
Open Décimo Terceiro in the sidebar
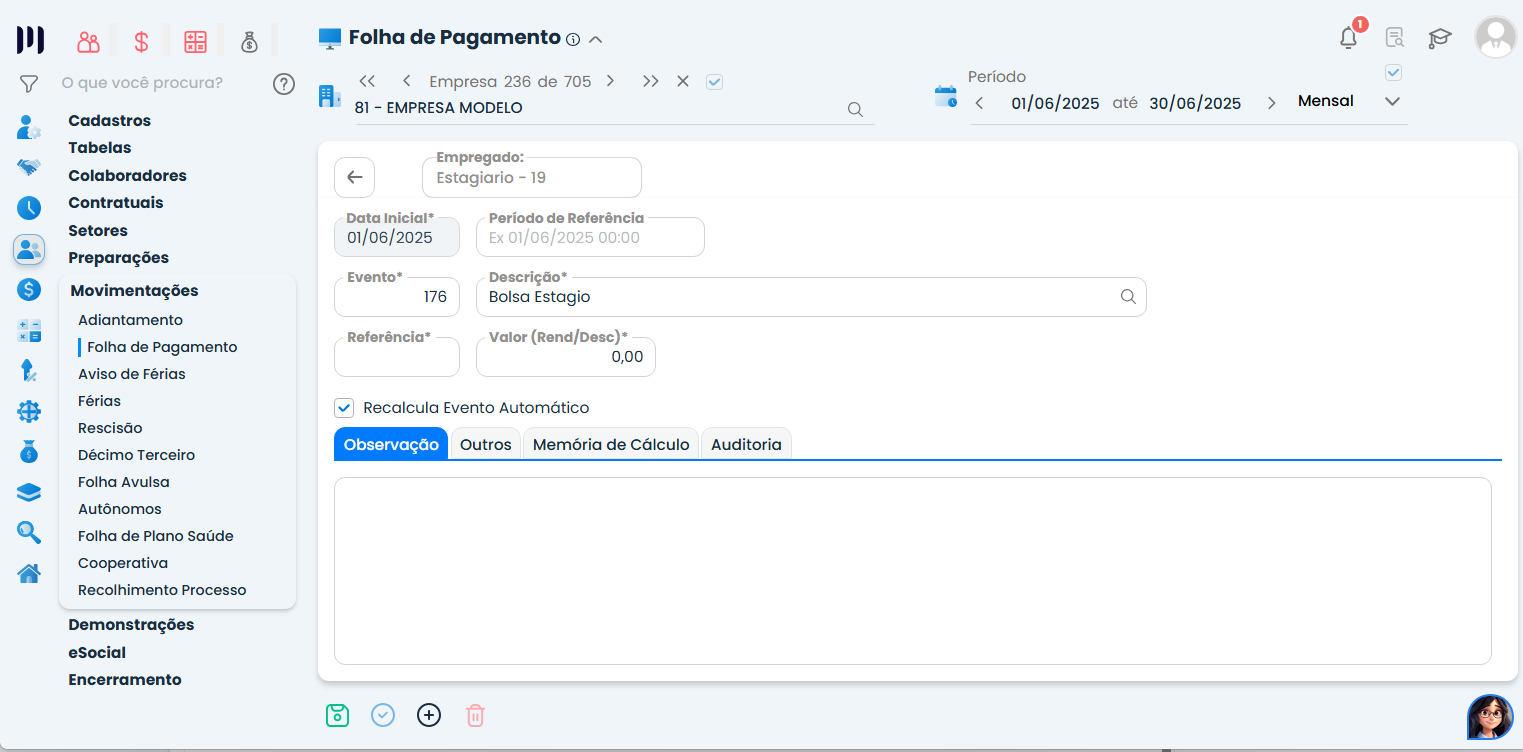137,455
